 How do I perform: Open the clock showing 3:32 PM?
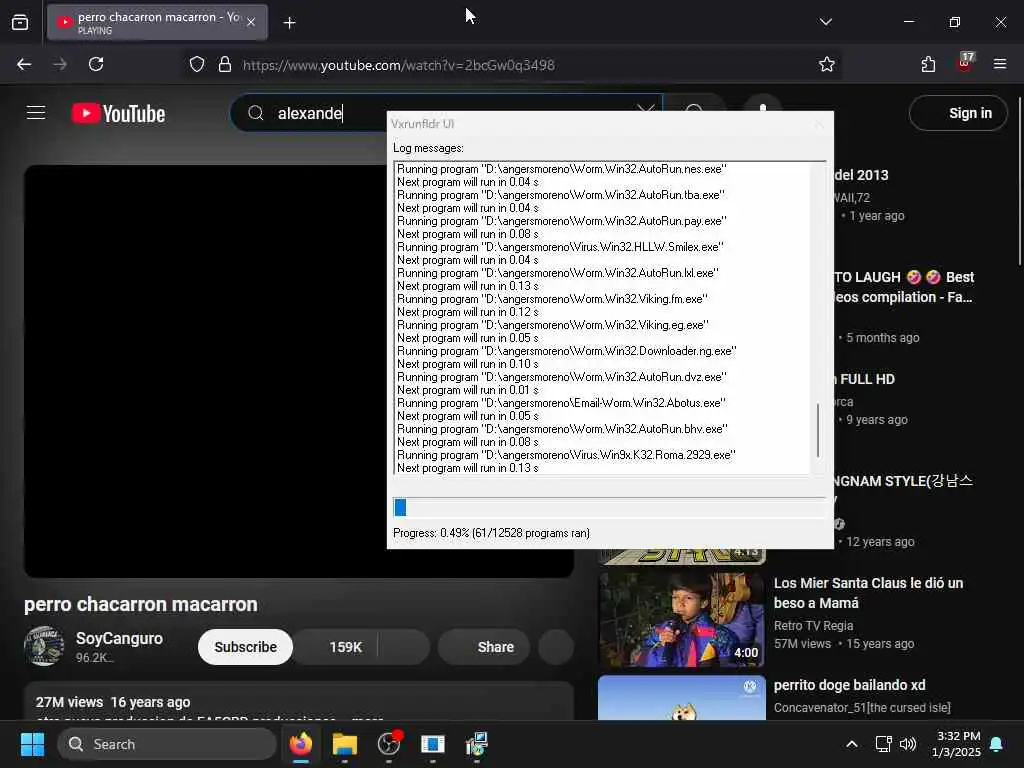click(956, 744)
